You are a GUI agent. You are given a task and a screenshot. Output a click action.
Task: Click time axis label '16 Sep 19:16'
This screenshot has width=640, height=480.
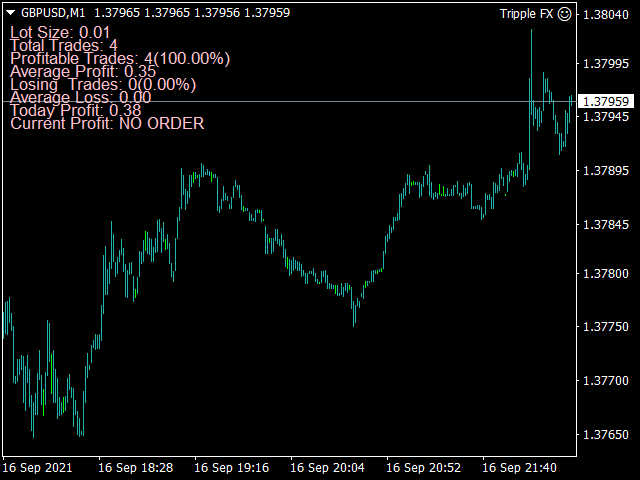(x=232, y=468)
